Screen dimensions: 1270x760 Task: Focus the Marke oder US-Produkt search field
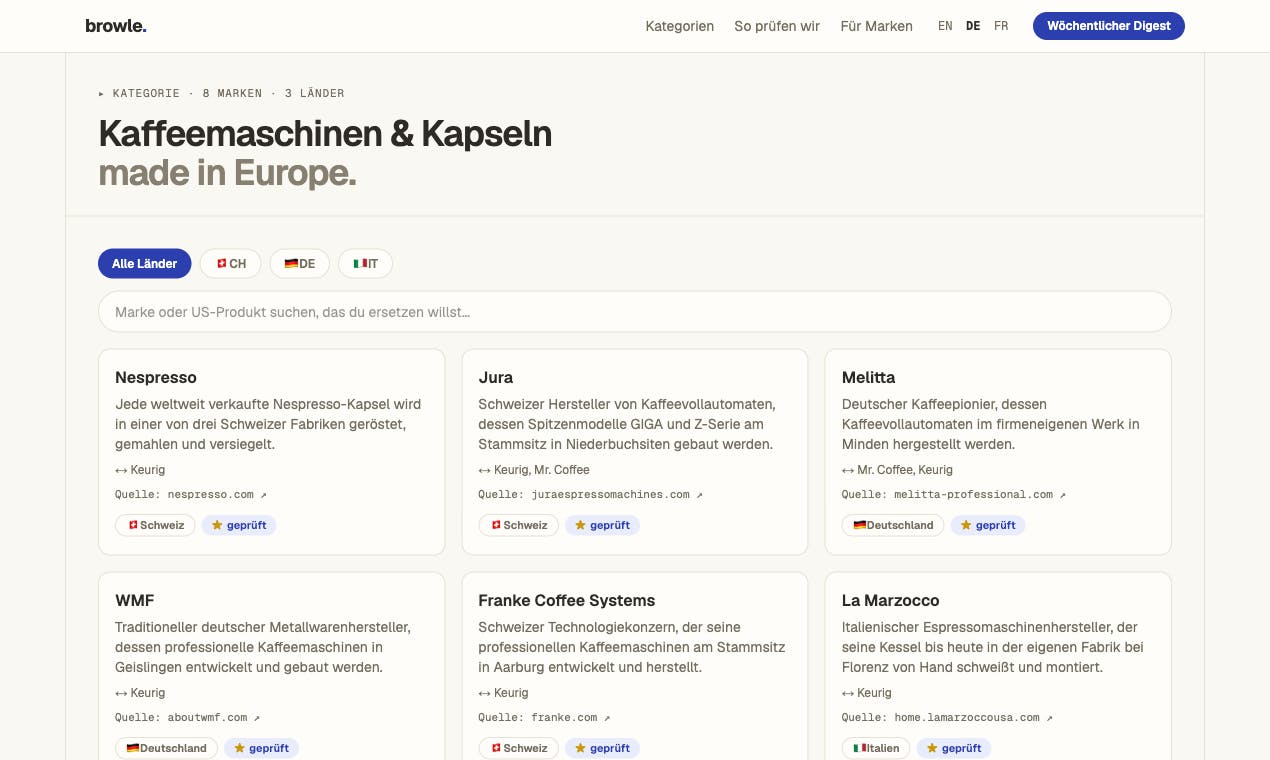[x=635, y=312]
